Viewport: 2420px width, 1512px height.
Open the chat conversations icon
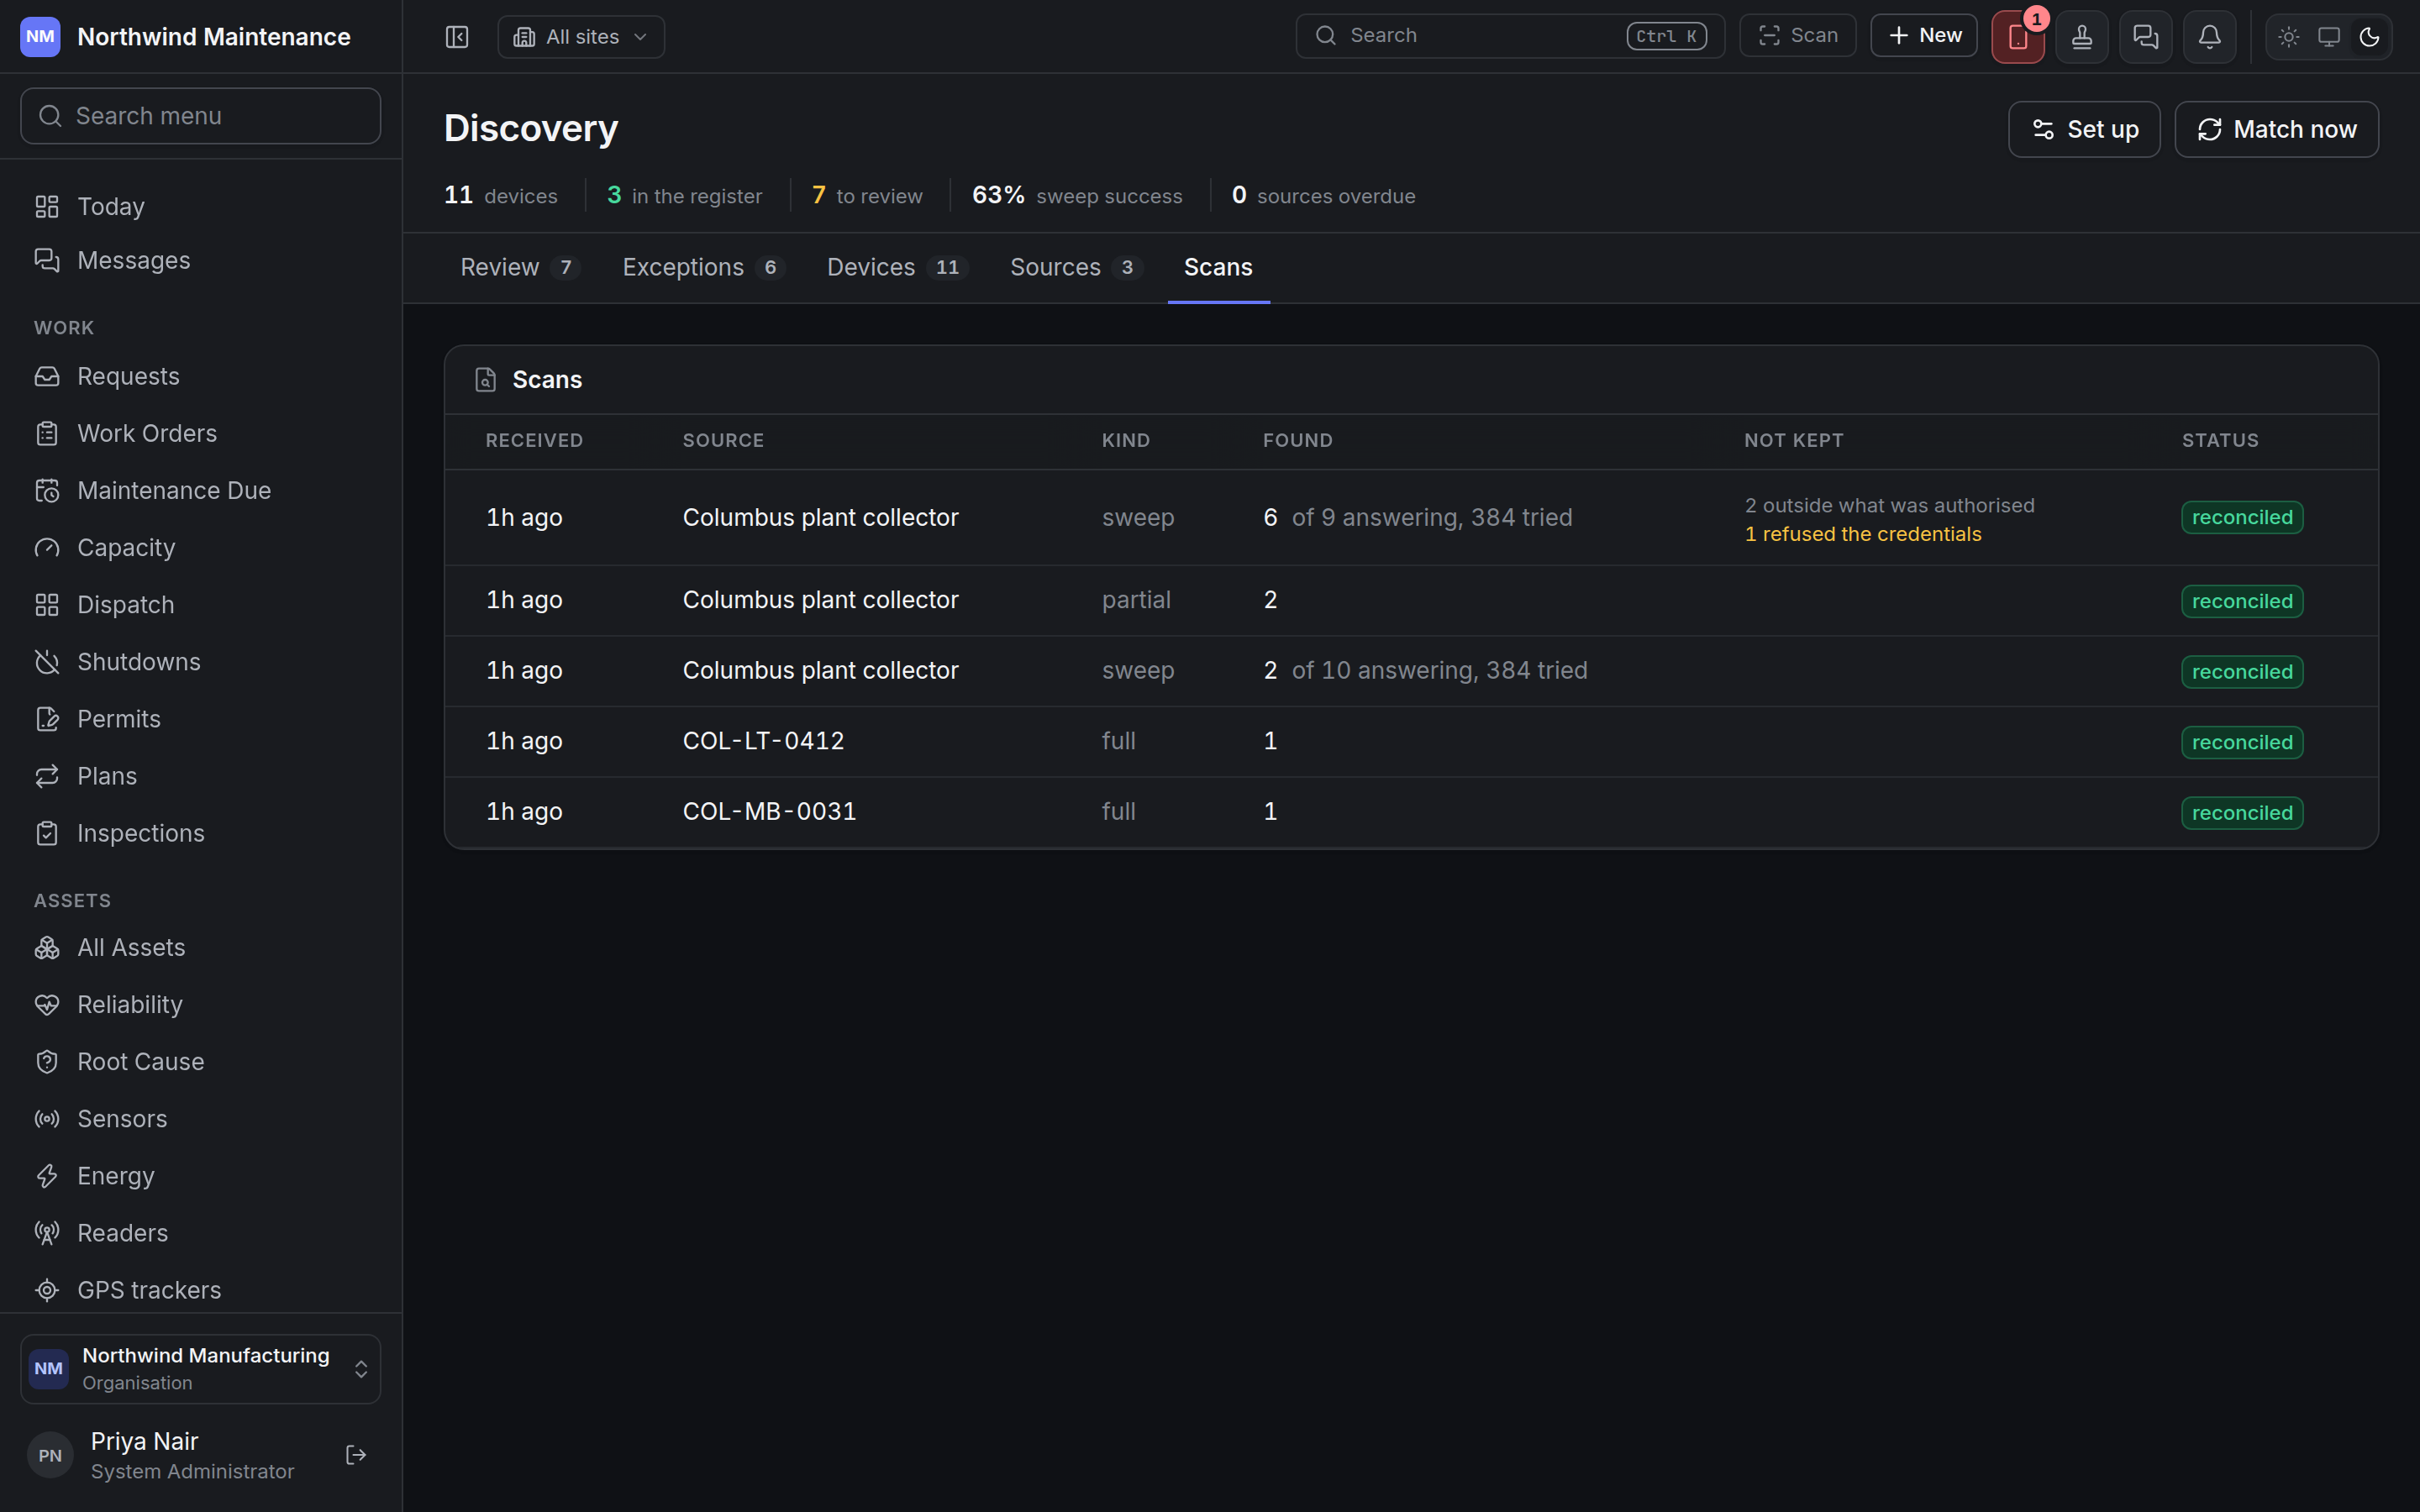pos(2146,37)
